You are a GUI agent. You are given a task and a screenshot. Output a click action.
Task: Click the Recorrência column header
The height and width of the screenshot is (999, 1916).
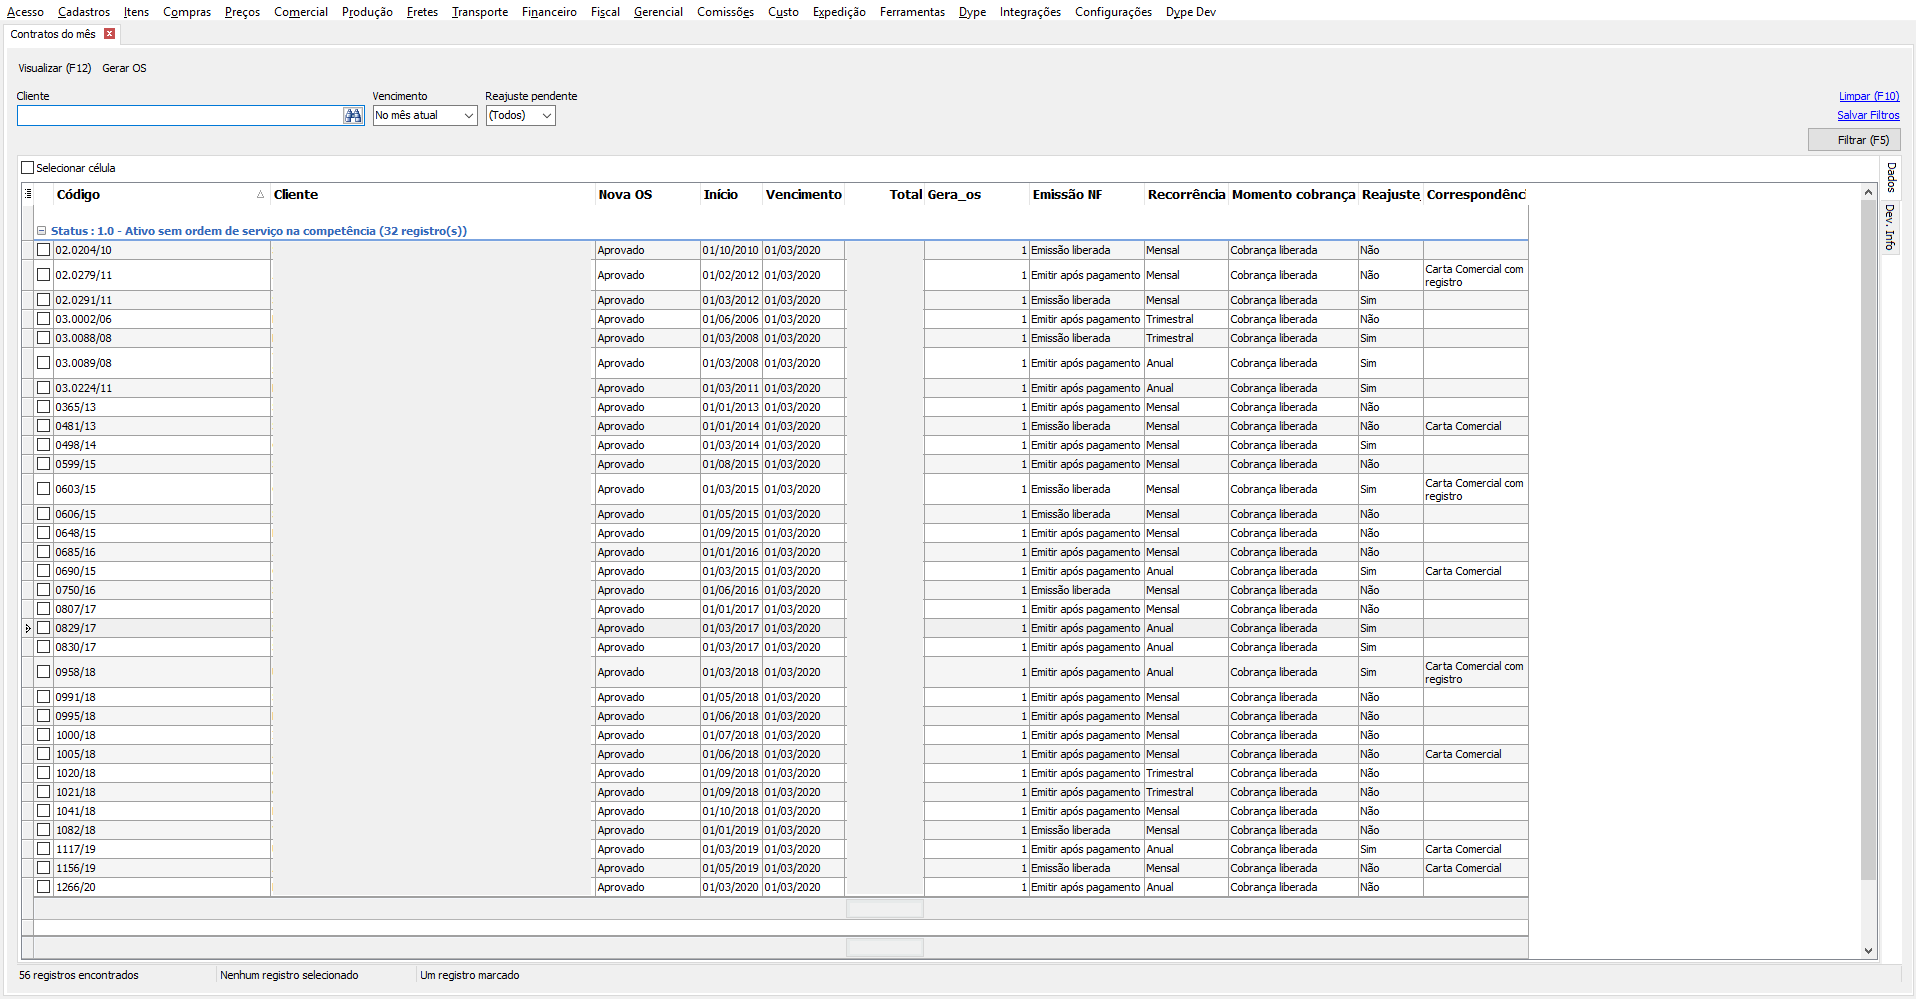tap(1186, 195)
